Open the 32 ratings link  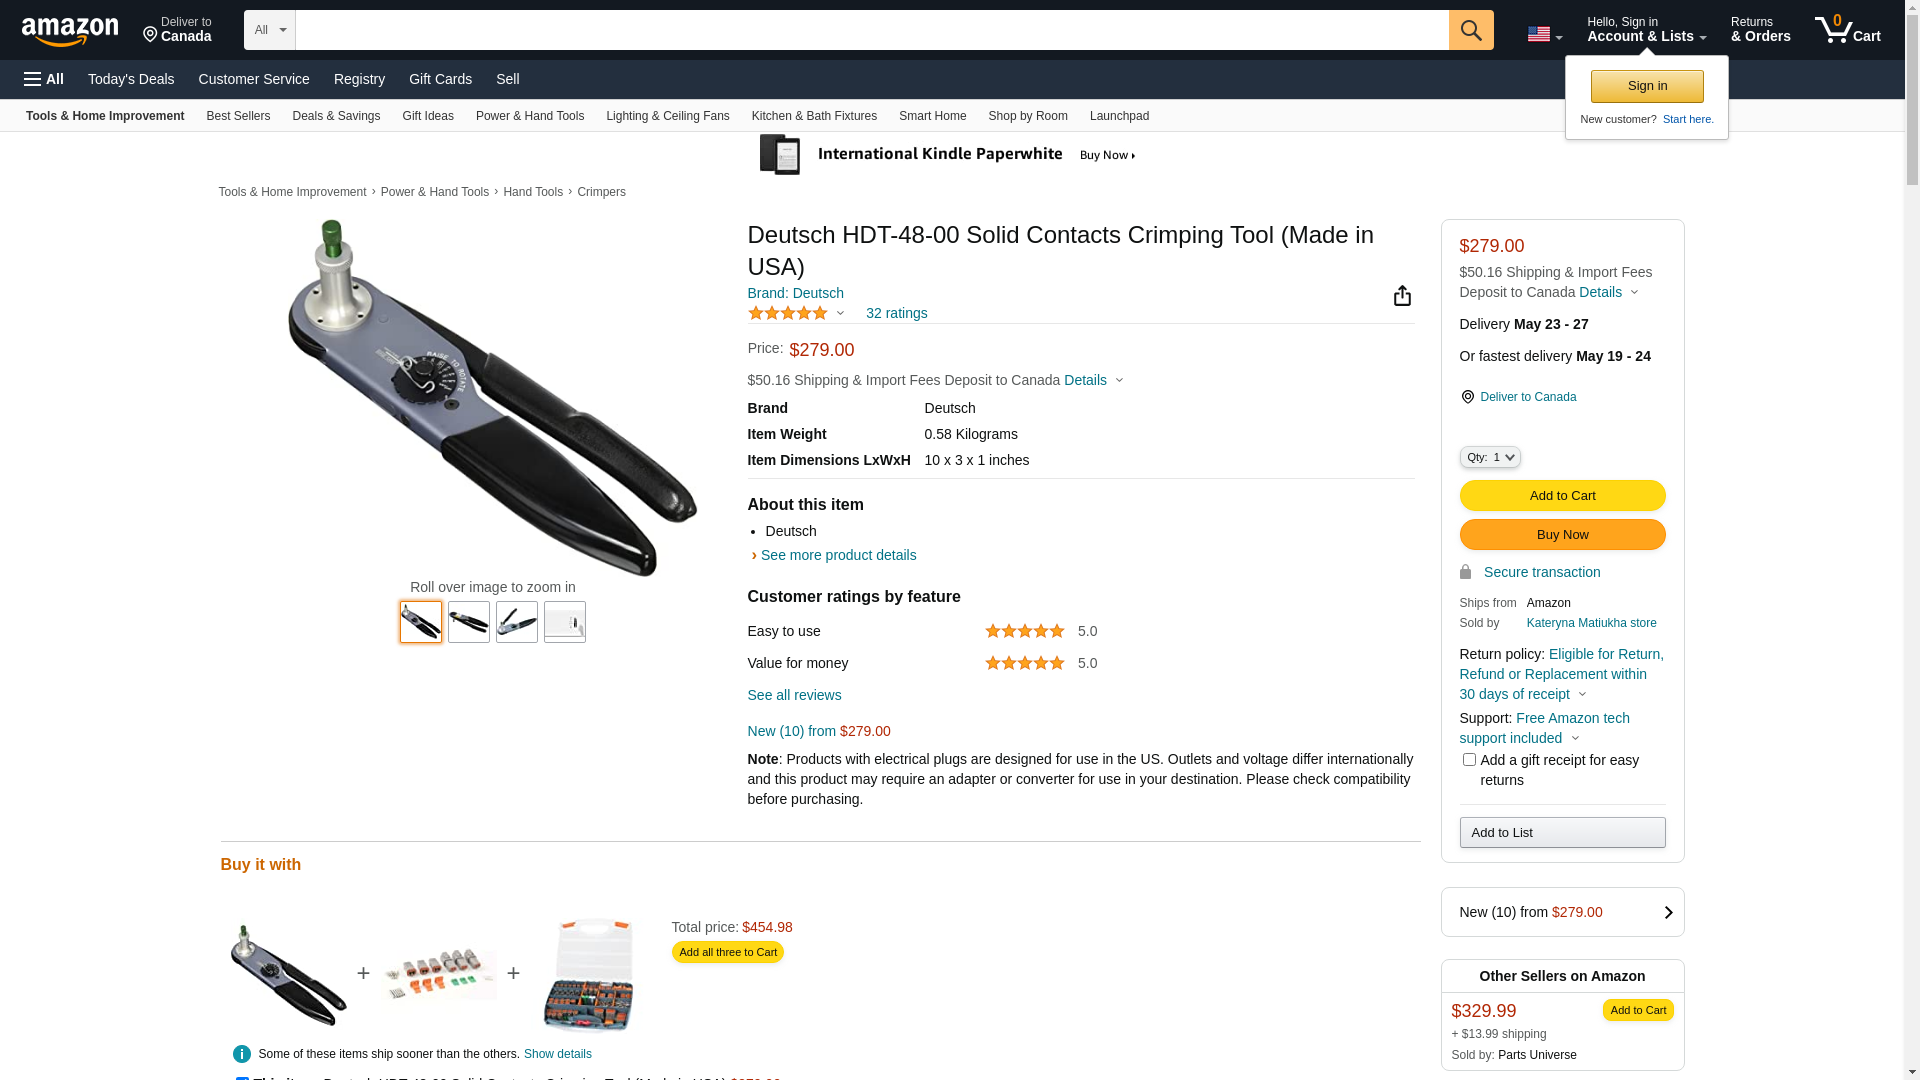896,313
